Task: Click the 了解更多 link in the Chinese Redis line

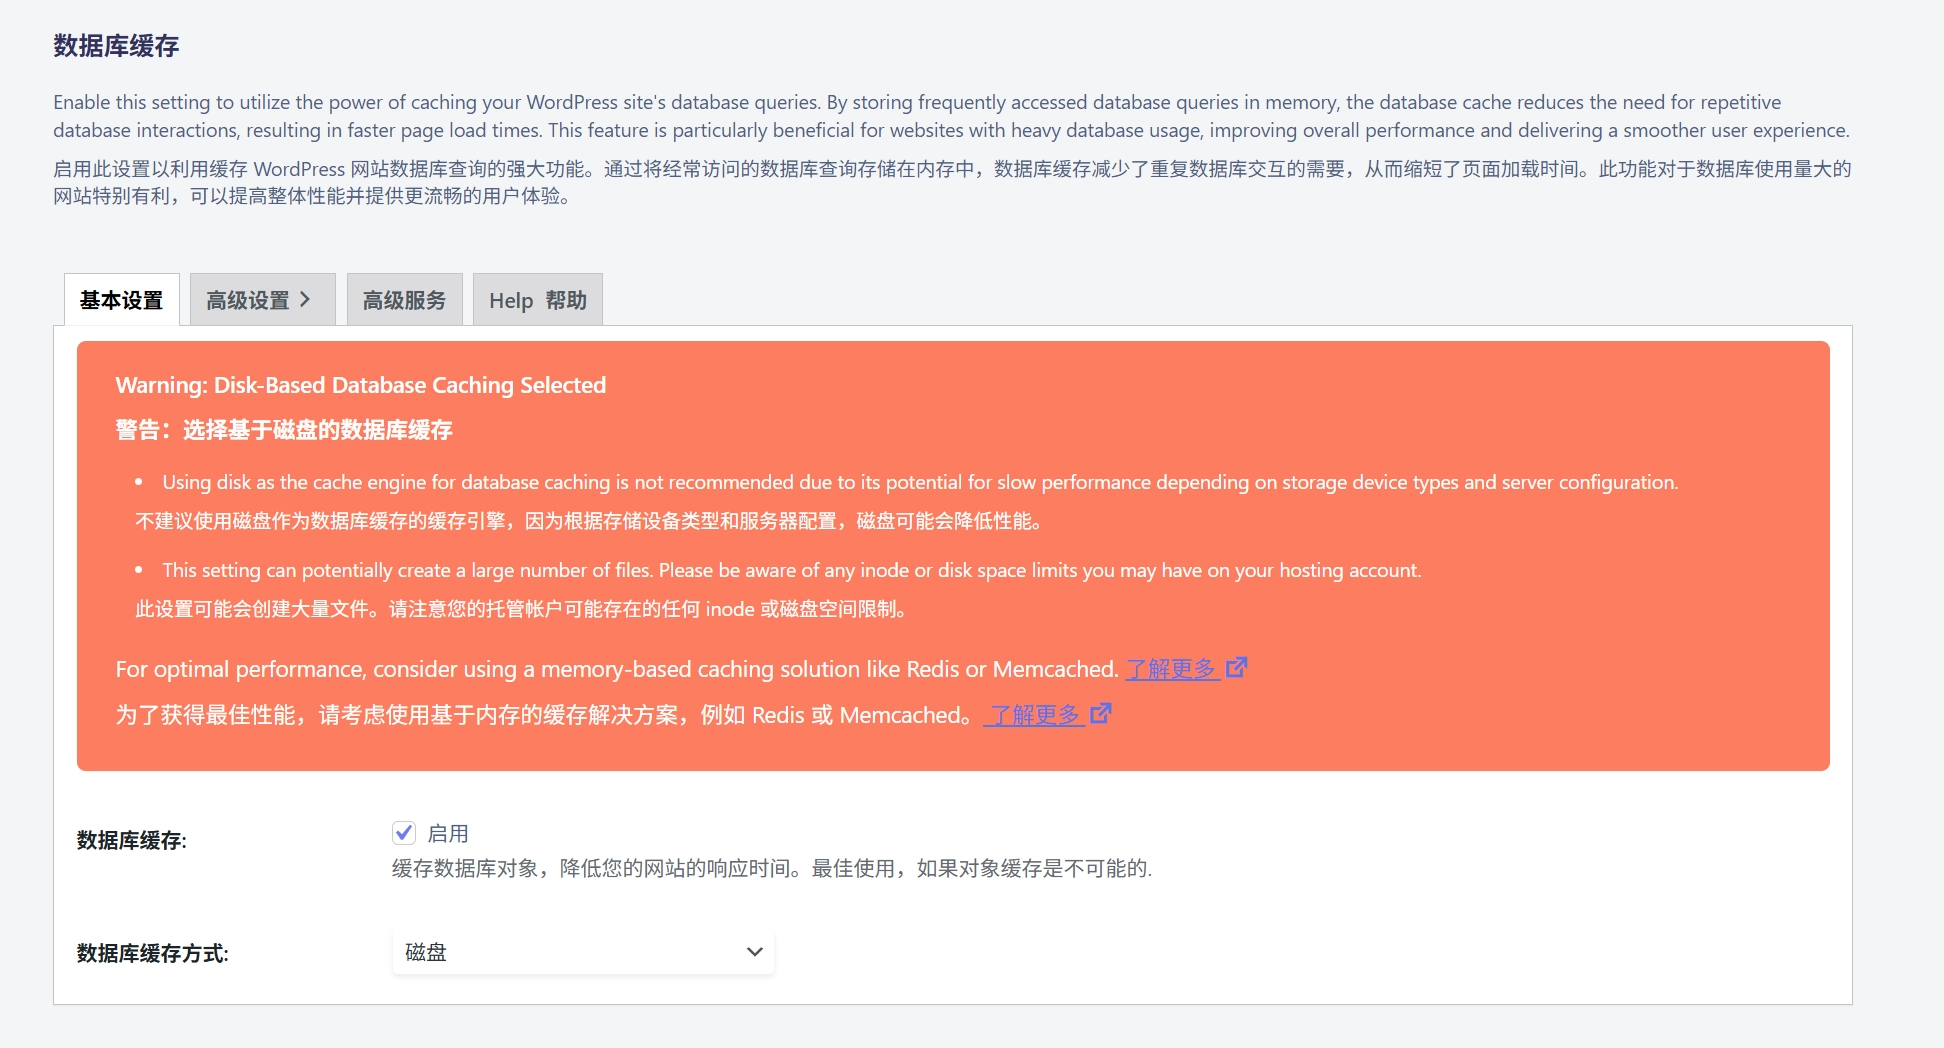Action: [1034, 715]
